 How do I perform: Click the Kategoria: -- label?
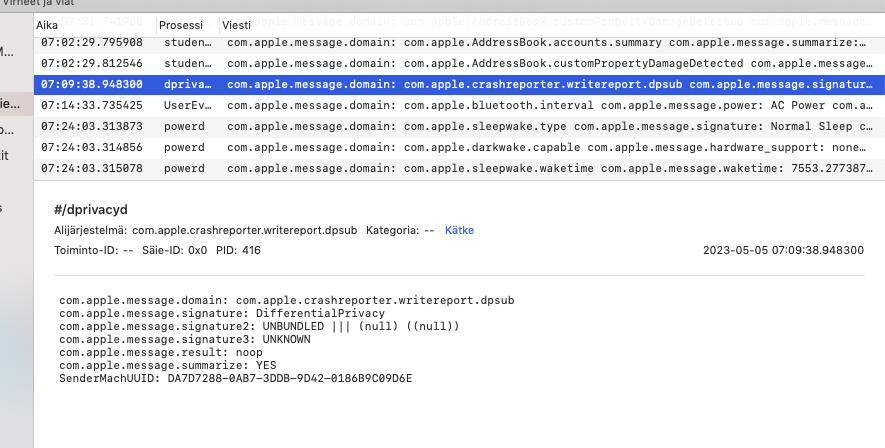coord(400,230)
